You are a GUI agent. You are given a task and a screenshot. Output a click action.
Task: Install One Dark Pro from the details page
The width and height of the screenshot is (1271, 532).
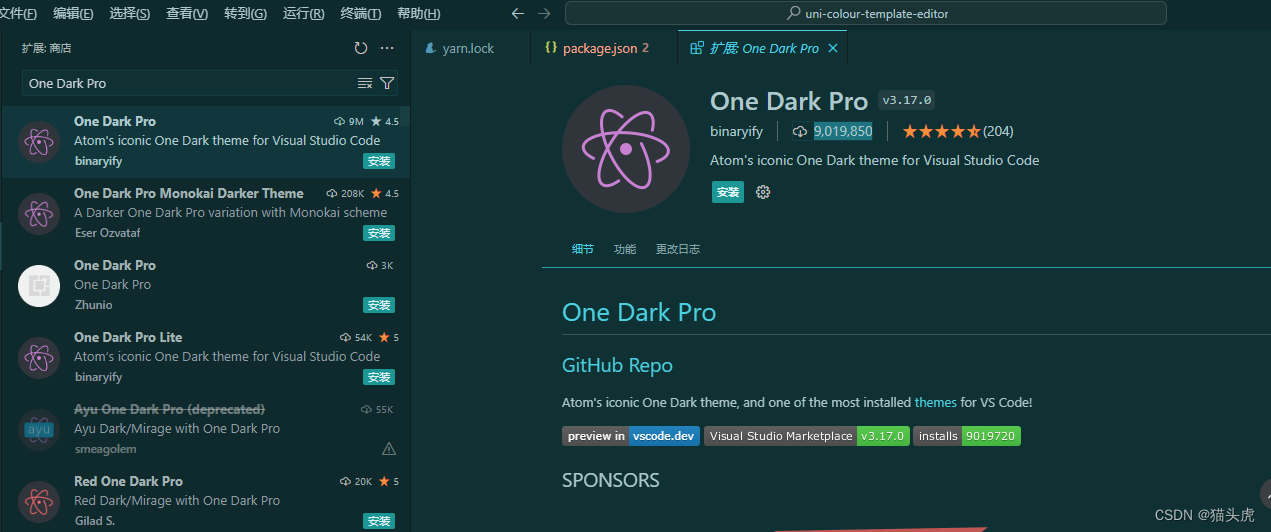coord(728,192)
